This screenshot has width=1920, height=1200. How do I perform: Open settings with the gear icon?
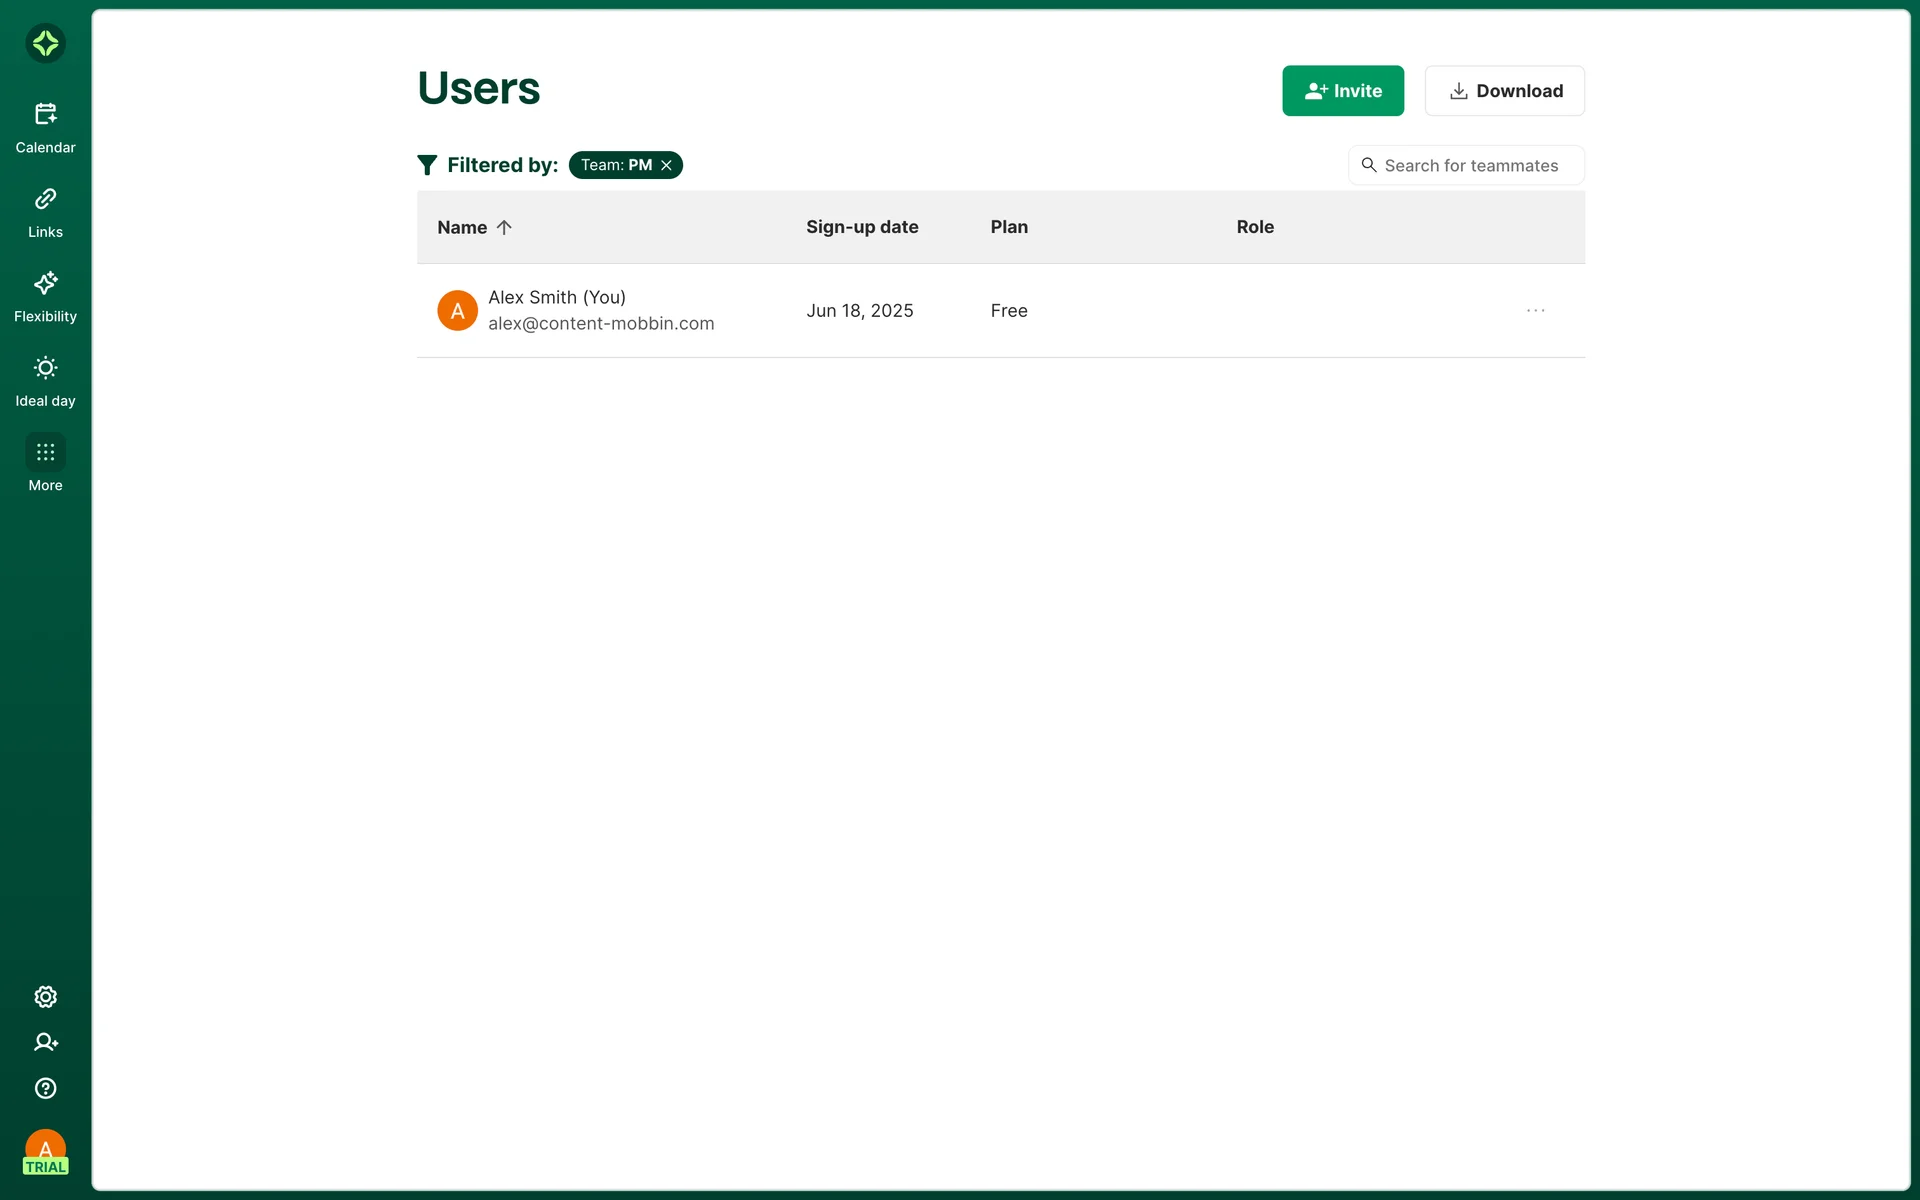[45, 996]
